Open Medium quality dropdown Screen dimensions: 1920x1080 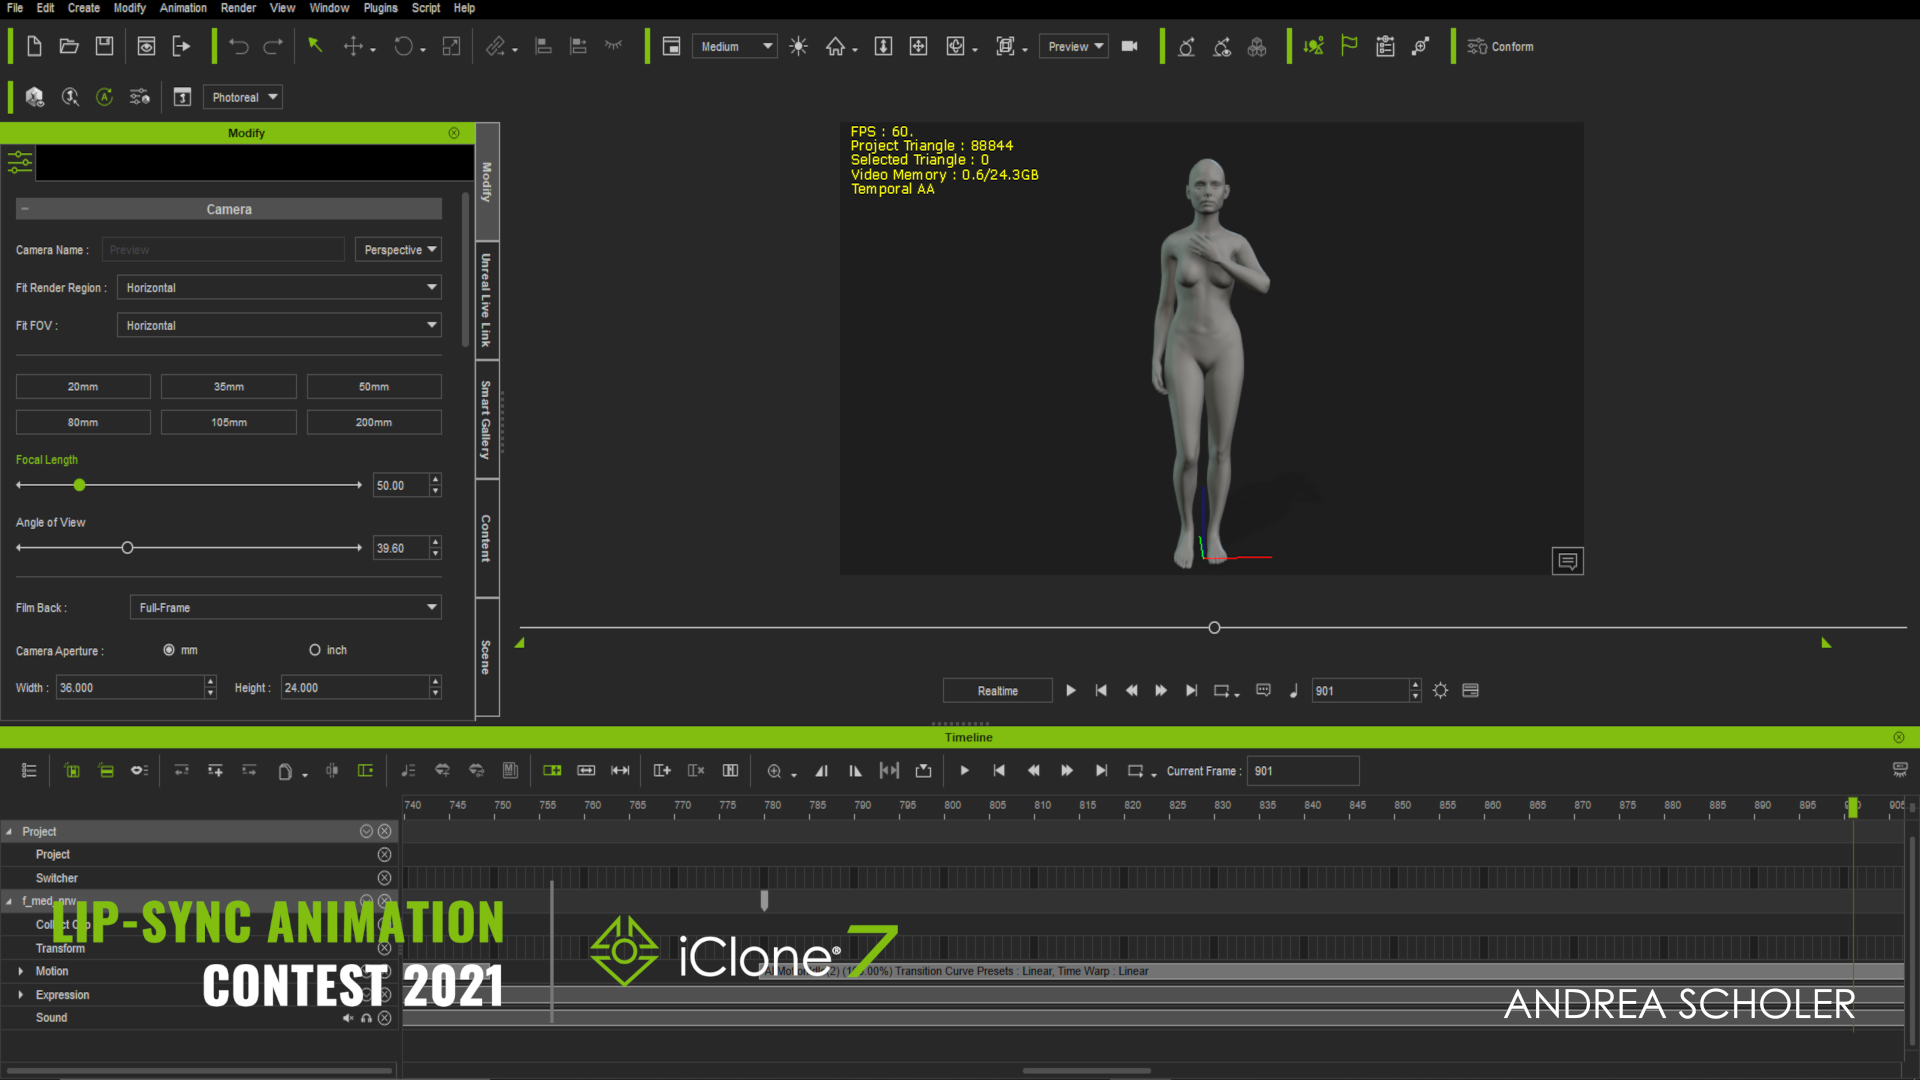click(735, 46)
